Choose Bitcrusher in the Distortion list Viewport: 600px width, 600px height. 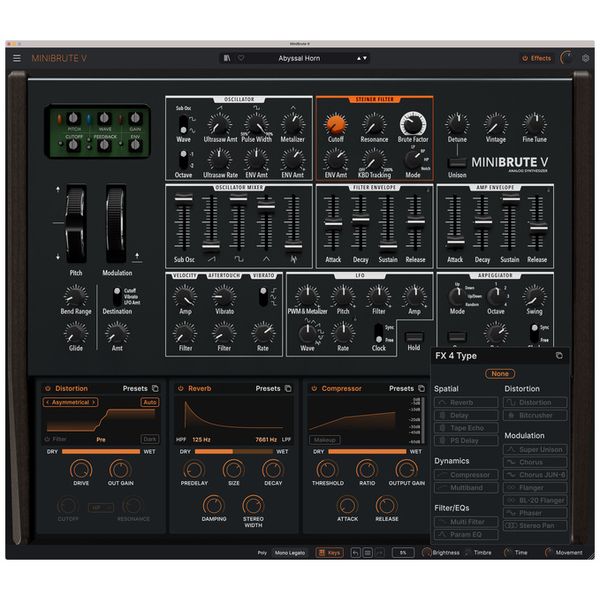click(x=534, y=415)
